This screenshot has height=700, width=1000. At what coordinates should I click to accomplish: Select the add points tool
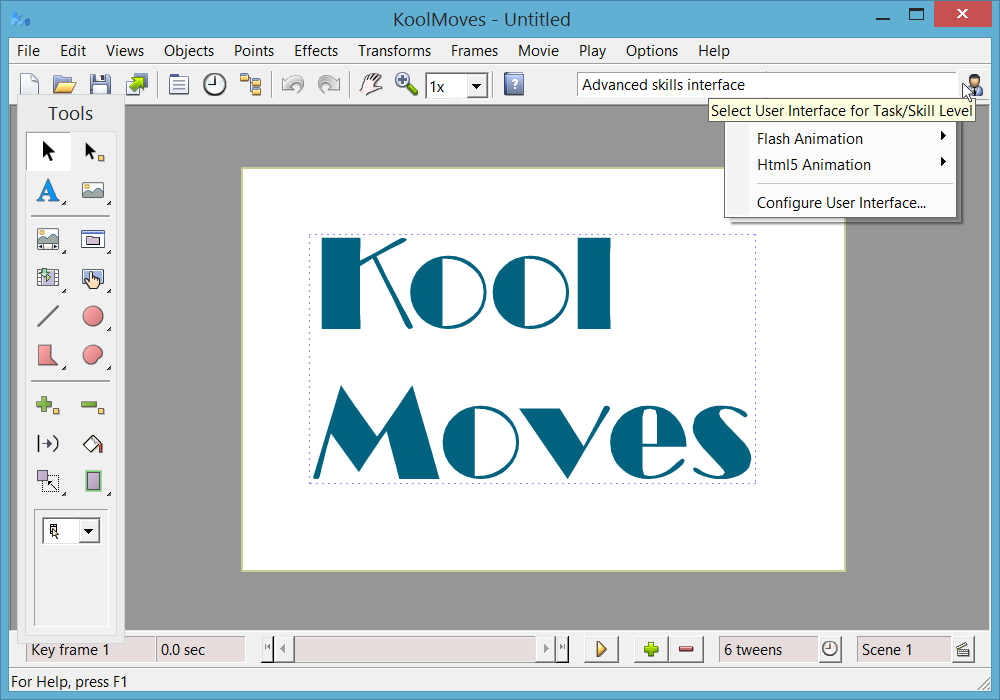pyautogui.click(x=48, y=405)
